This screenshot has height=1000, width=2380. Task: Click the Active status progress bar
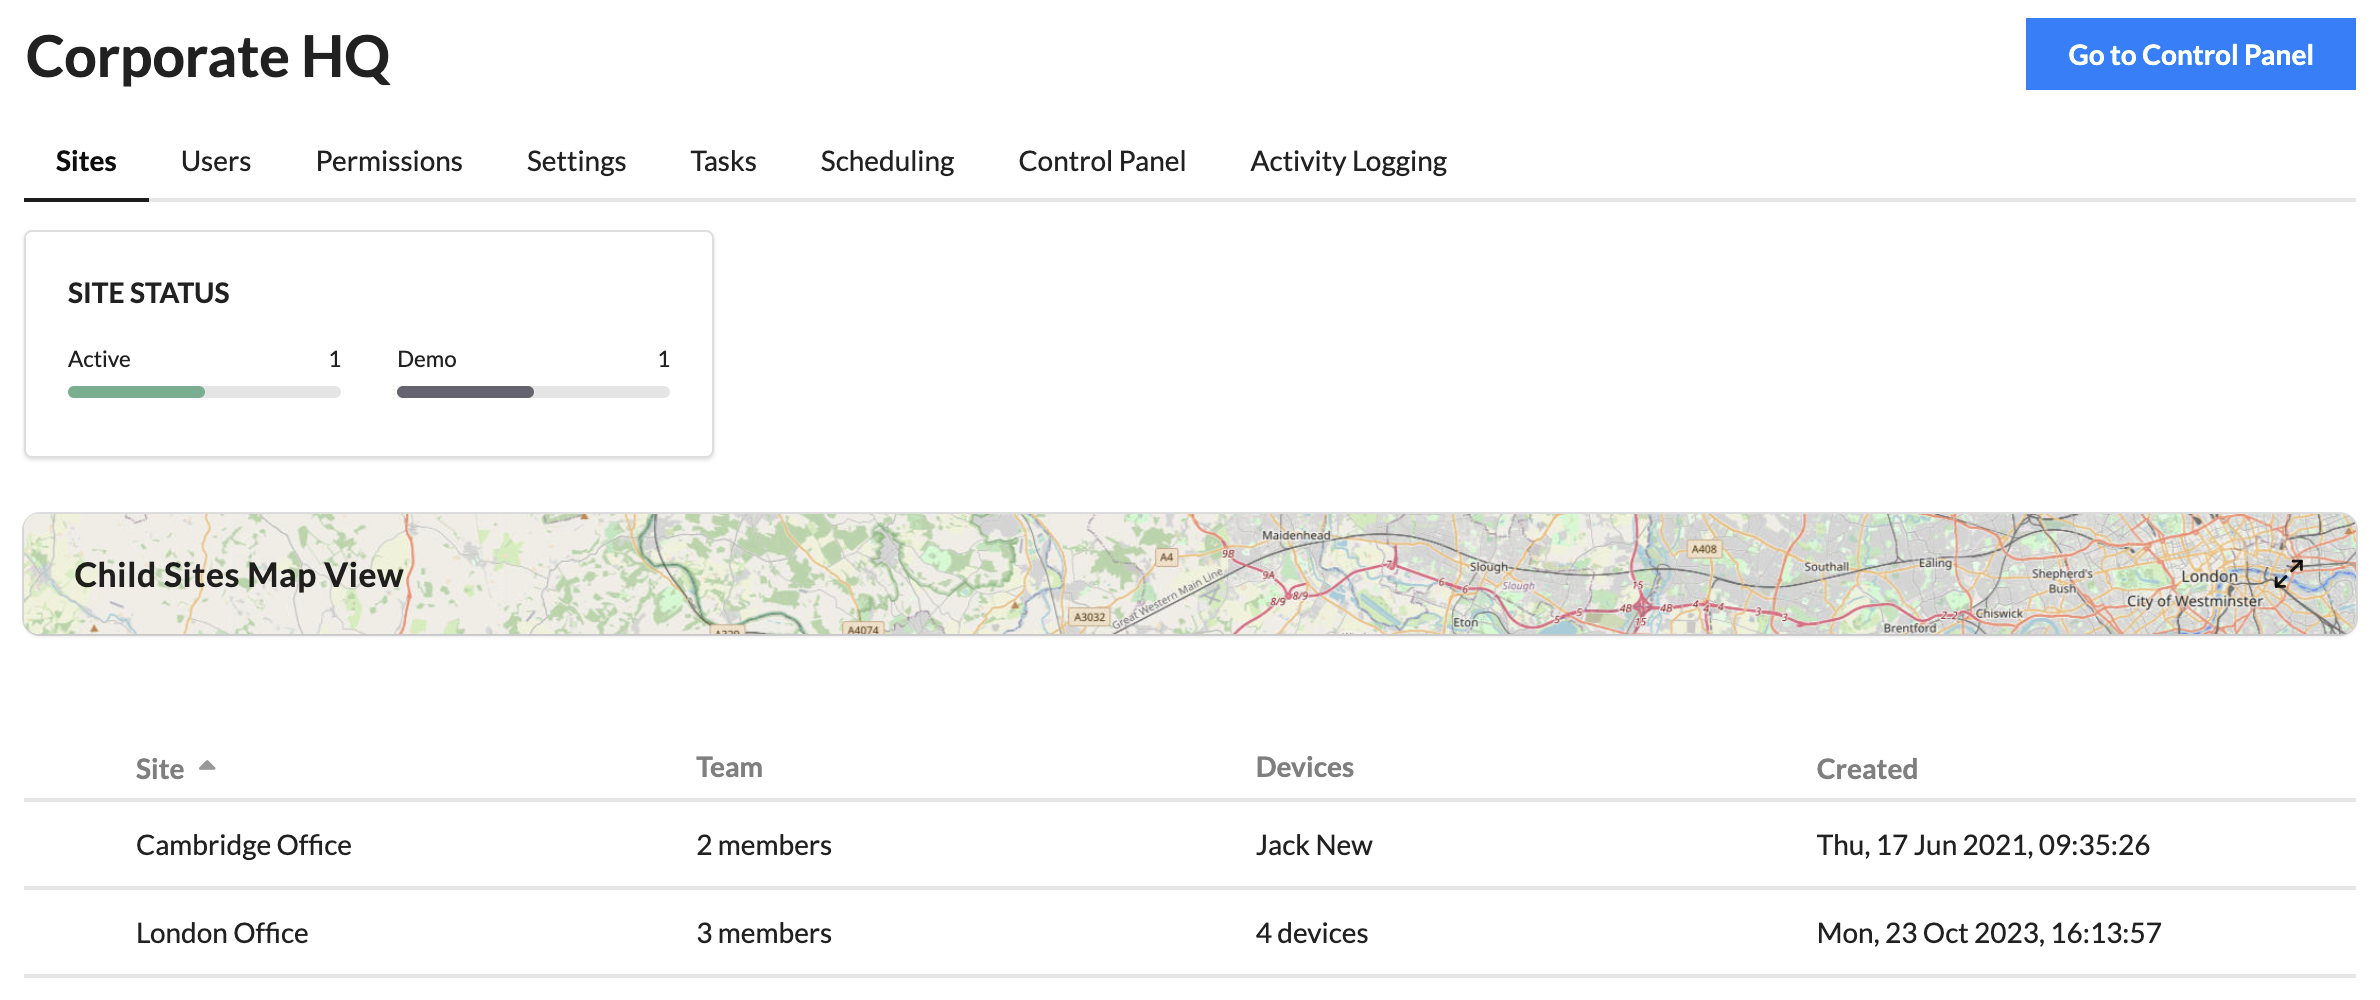[x=204, y=392]
